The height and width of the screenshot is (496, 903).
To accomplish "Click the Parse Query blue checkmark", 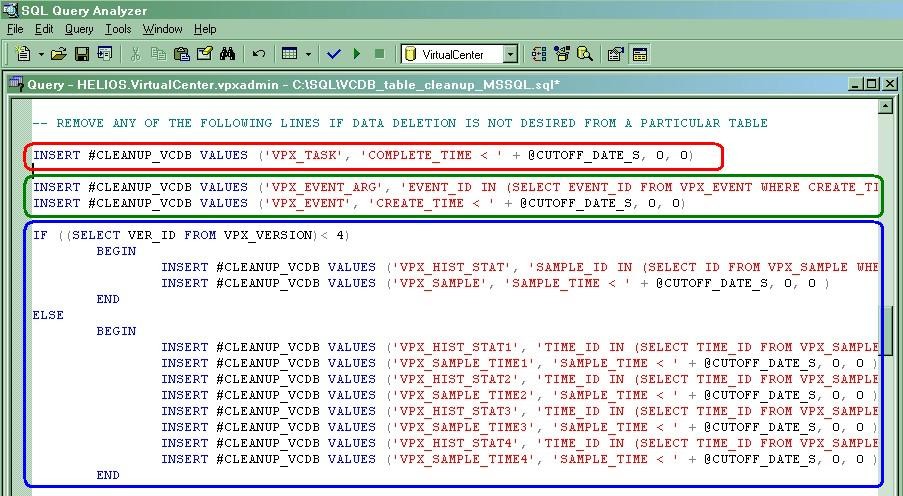I will (334, 54).
